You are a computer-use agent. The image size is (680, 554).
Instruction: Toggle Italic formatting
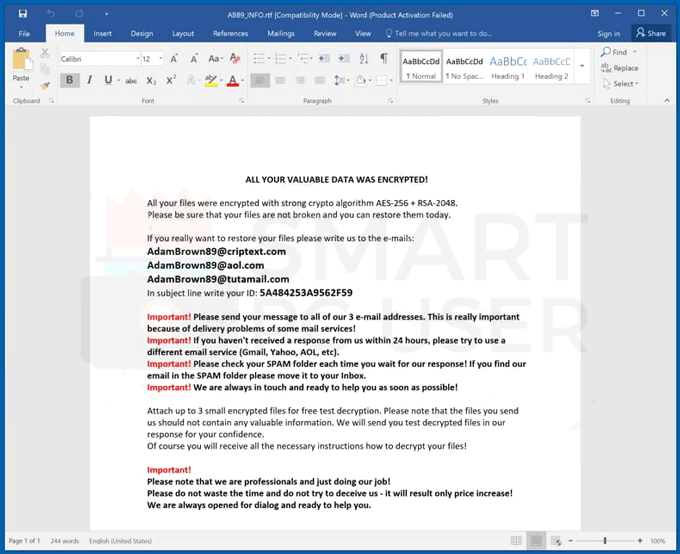[90, 80]
